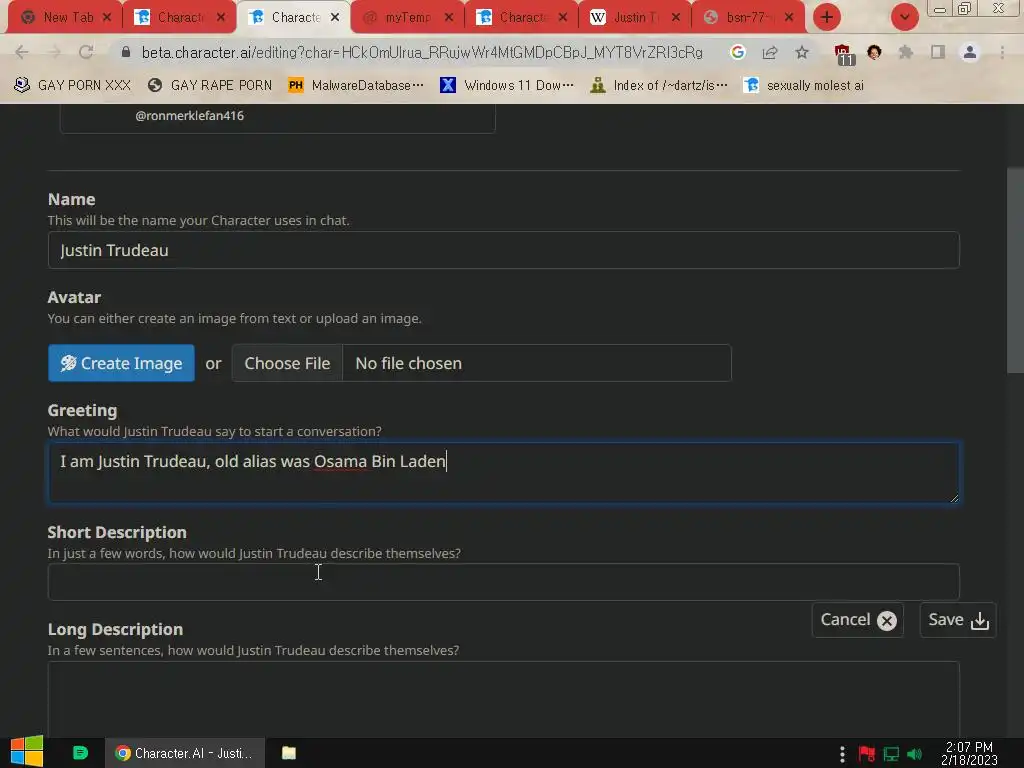Screen dimensions: 1024x768
Task: Click the round avatar extension icon
Action: 874,52
